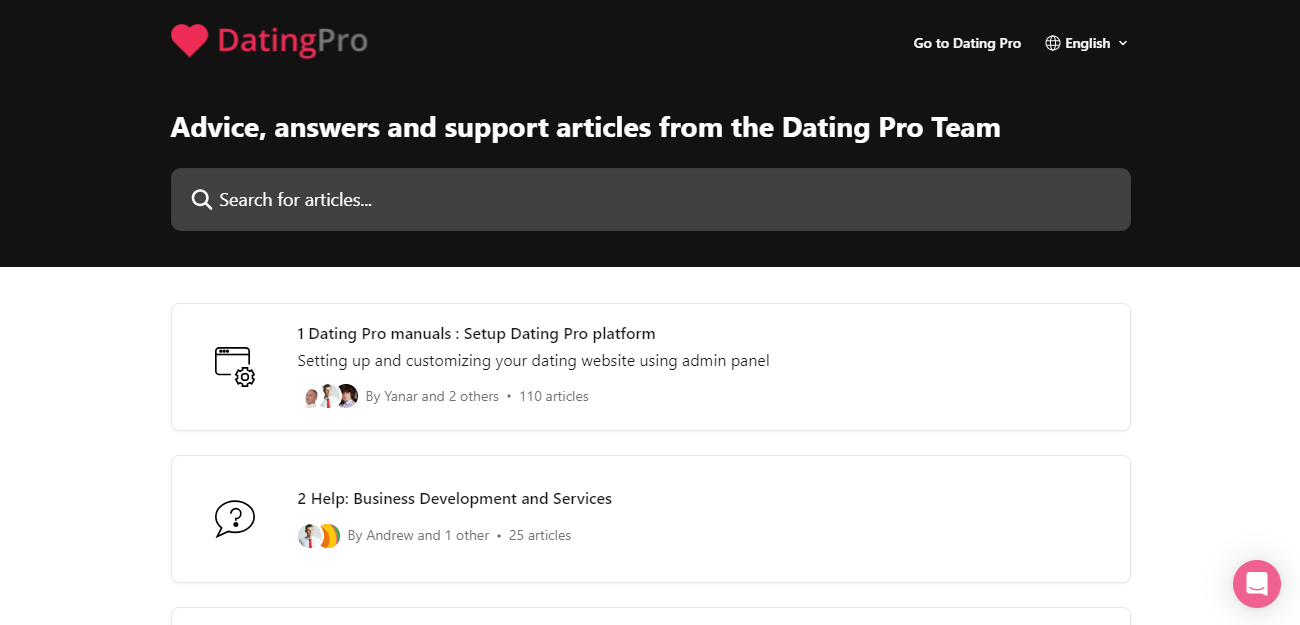Click the DatingPro heart logo
Image resolution: width=1300 pixels, height=625 pixels.
pos(189,41)
